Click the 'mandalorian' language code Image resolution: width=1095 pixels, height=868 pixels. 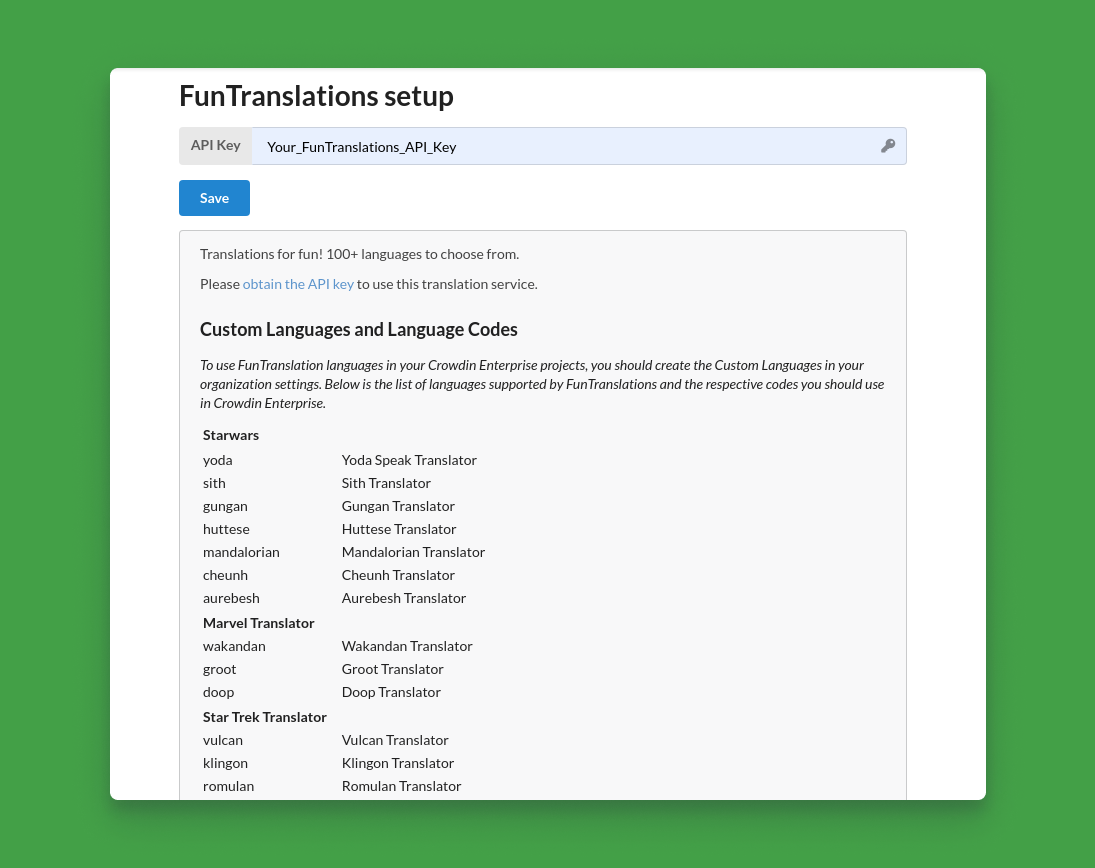tap(241, 552)
